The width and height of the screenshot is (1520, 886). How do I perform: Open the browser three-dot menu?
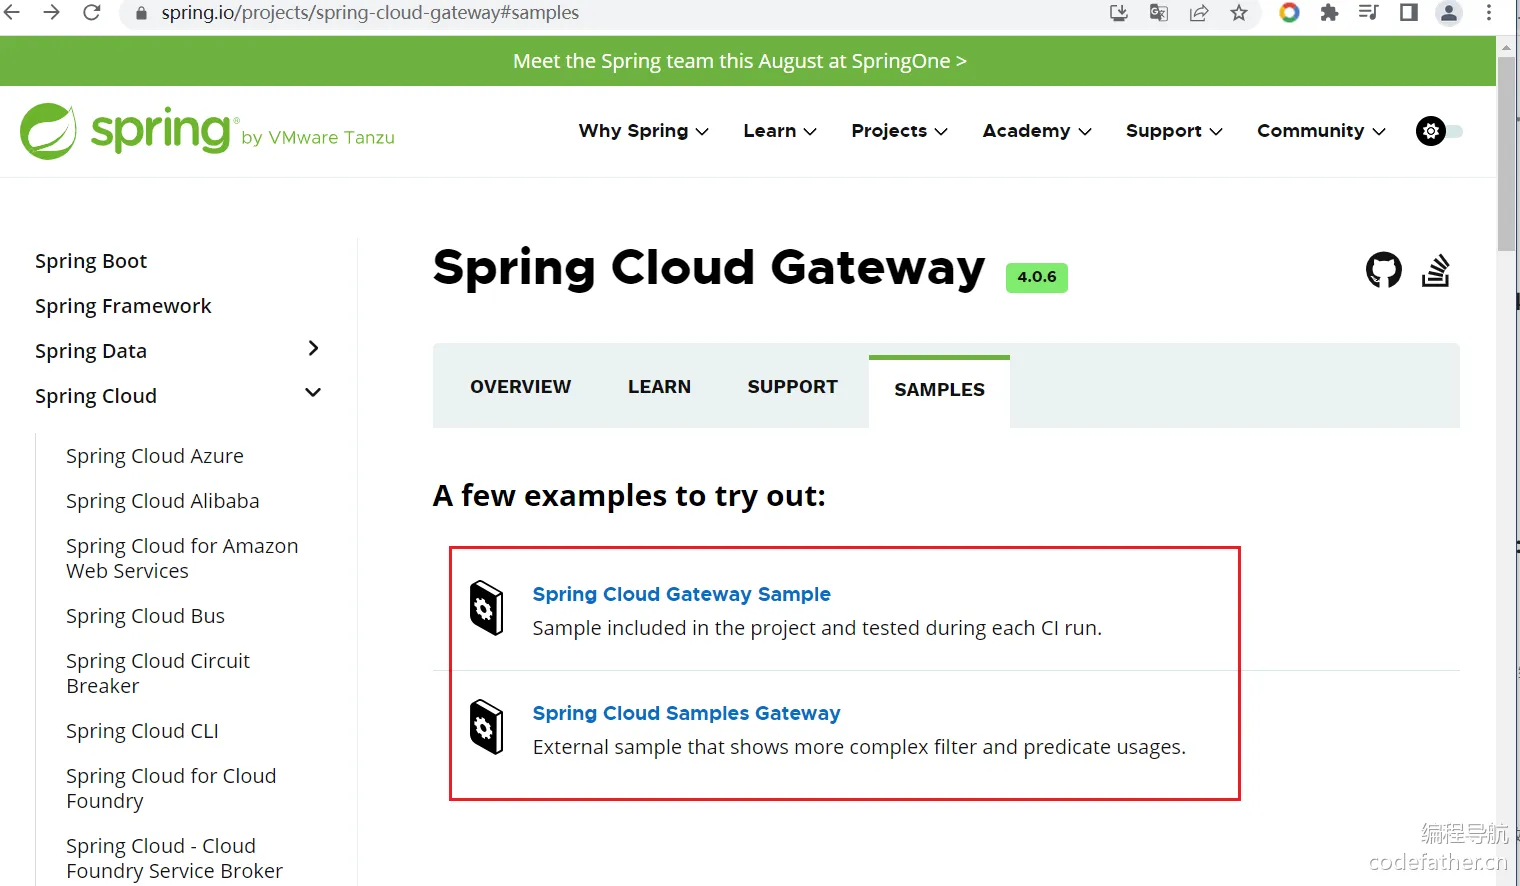1489,13
